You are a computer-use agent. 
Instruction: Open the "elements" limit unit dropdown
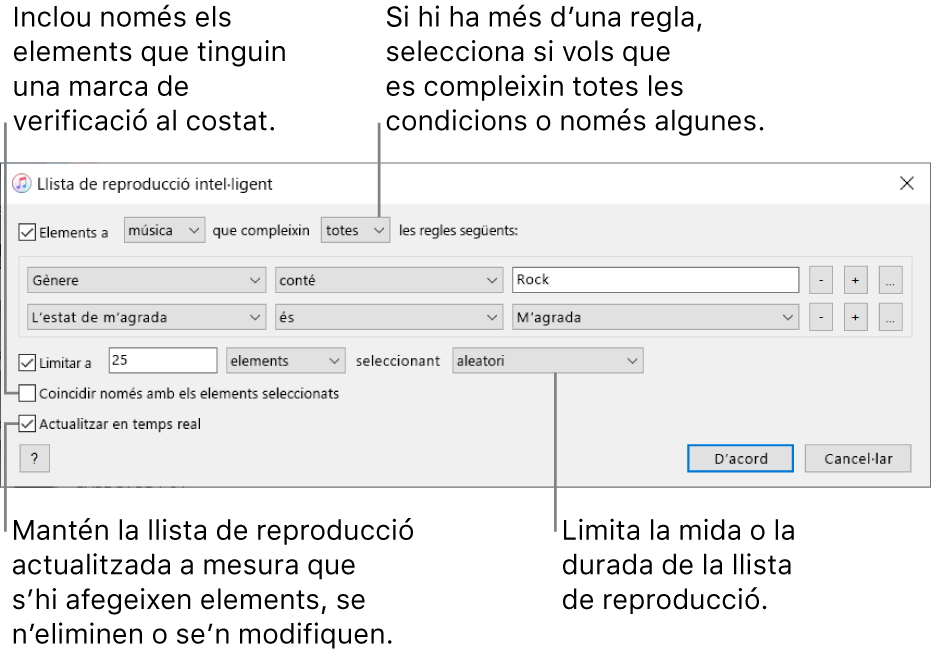point(286,361)
